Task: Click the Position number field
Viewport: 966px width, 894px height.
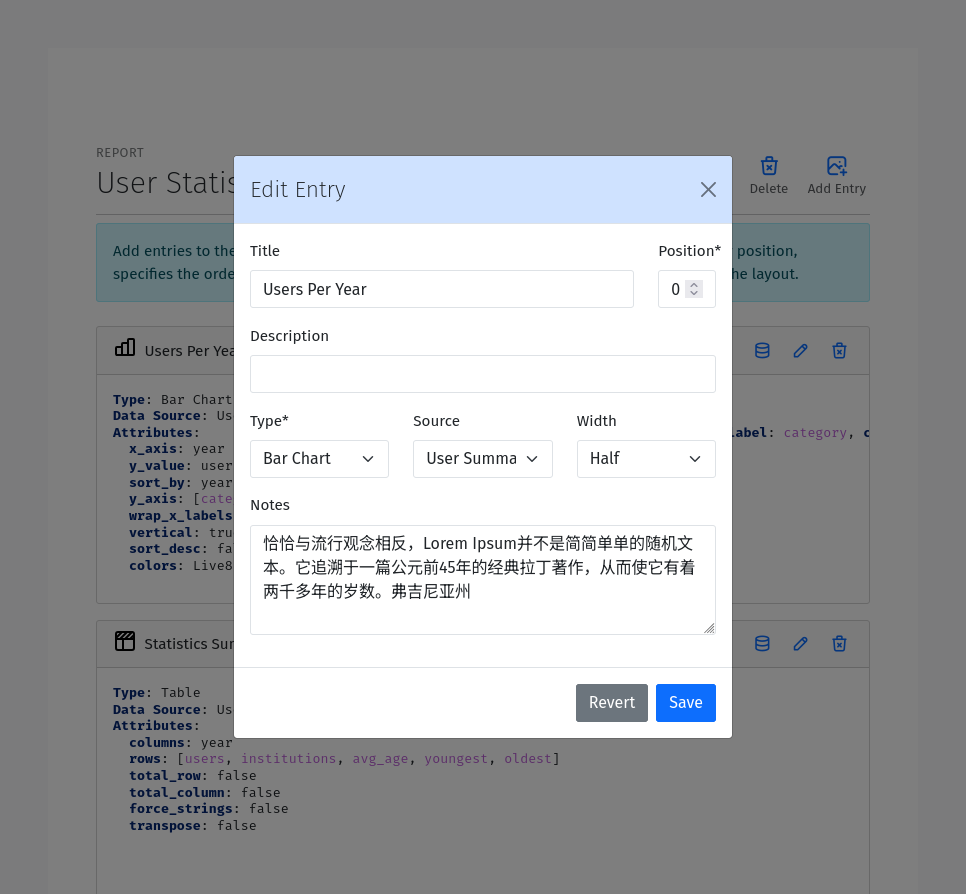Action: pyautogui.click(x=686, y=289)
